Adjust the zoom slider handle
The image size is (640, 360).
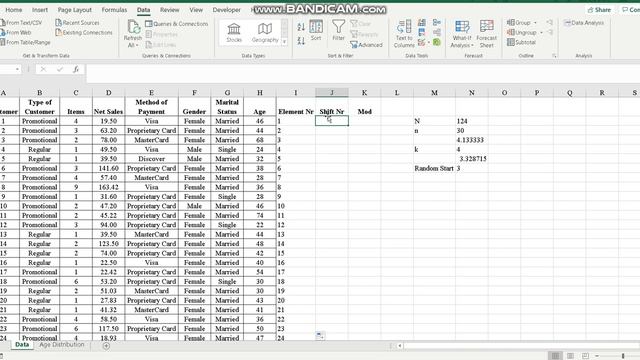pyautogui.click(x=623, y=356)
